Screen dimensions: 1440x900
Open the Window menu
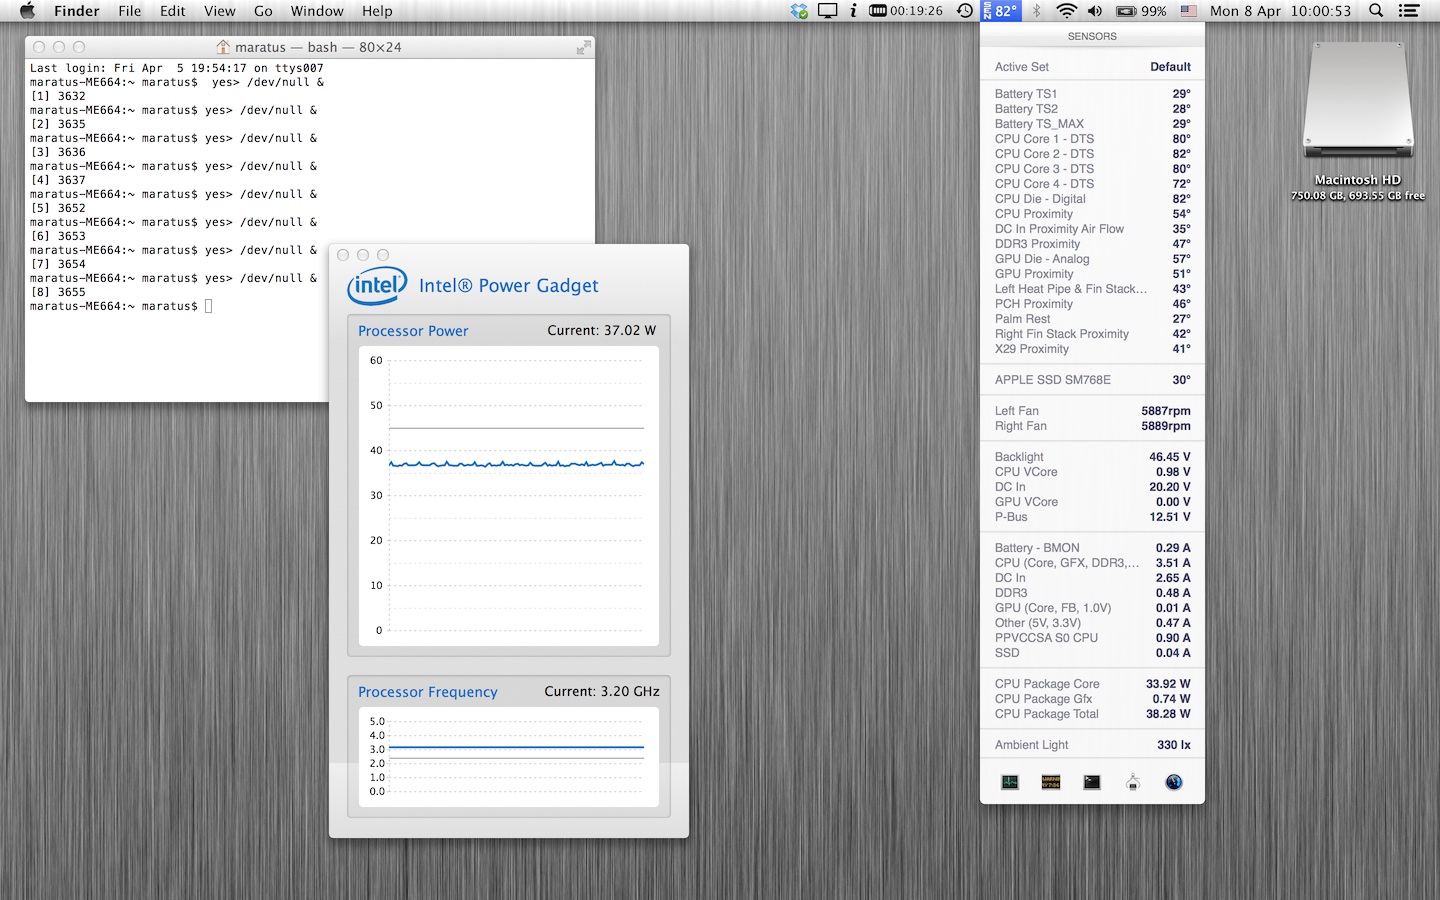(x=317, y=11)
